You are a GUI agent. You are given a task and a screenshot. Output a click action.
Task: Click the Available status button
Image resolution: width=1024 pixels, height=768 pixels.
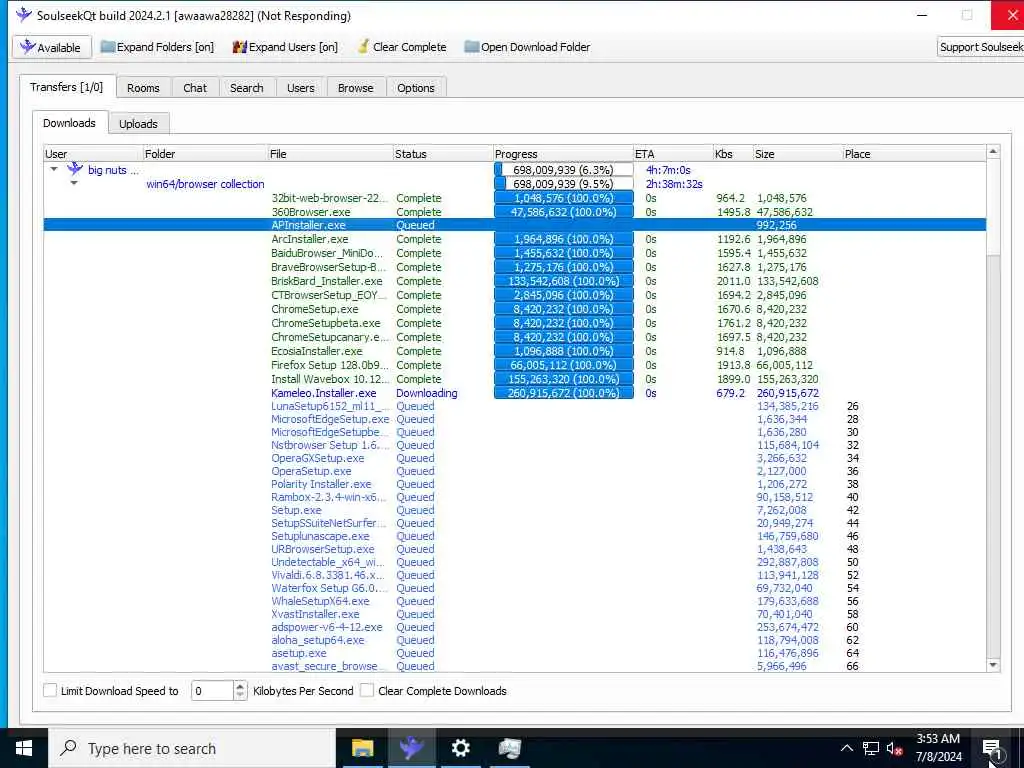pyautogui.click(x=52, y=47)
